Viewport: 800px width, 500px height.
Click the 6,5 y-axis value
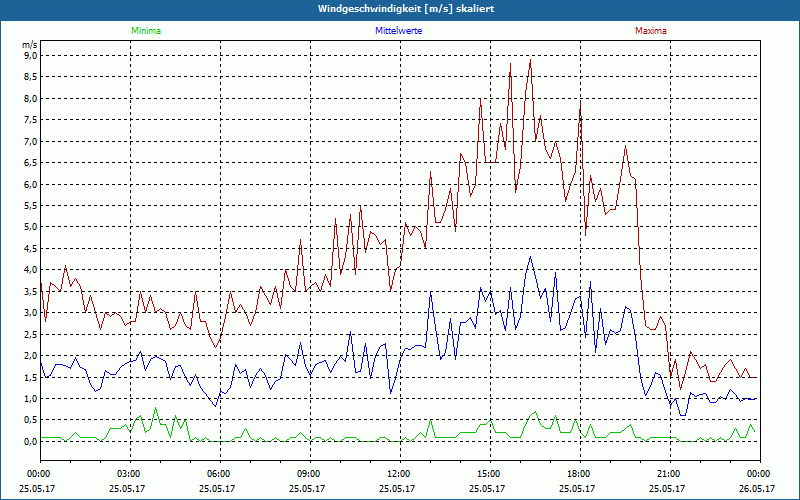31,163
